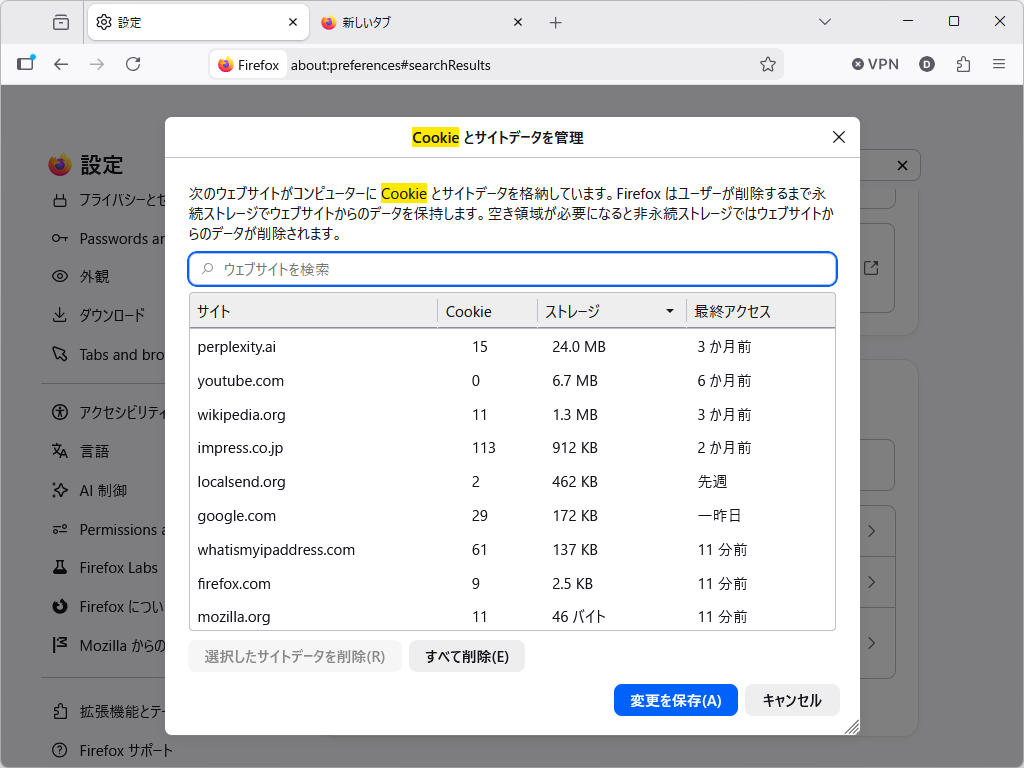Open AI 制御 in settings sidebar
Image resolution: width=1024 pixels, height=768 pixels.
click(x=103, y=490)
